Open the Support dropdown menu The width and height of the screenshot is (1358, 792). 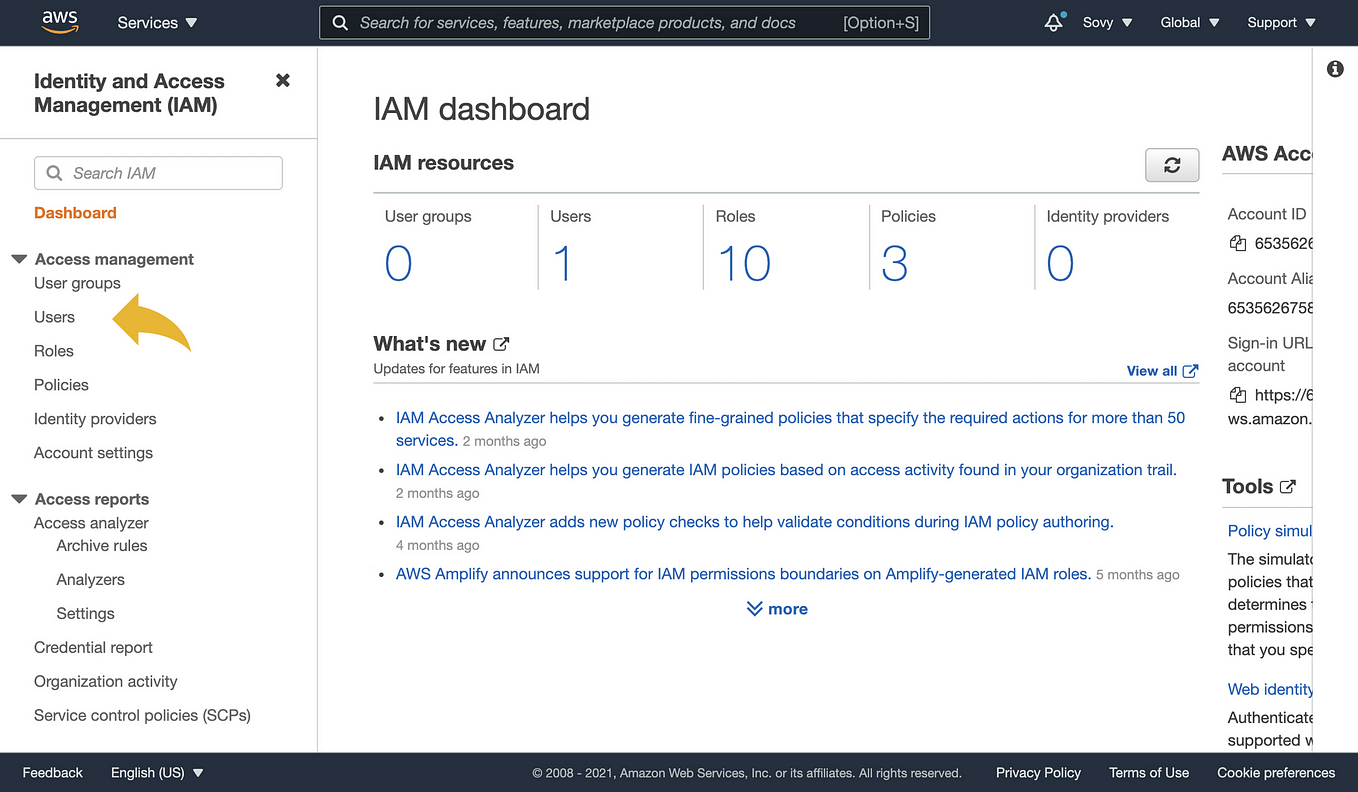(x=1282, y=22)
